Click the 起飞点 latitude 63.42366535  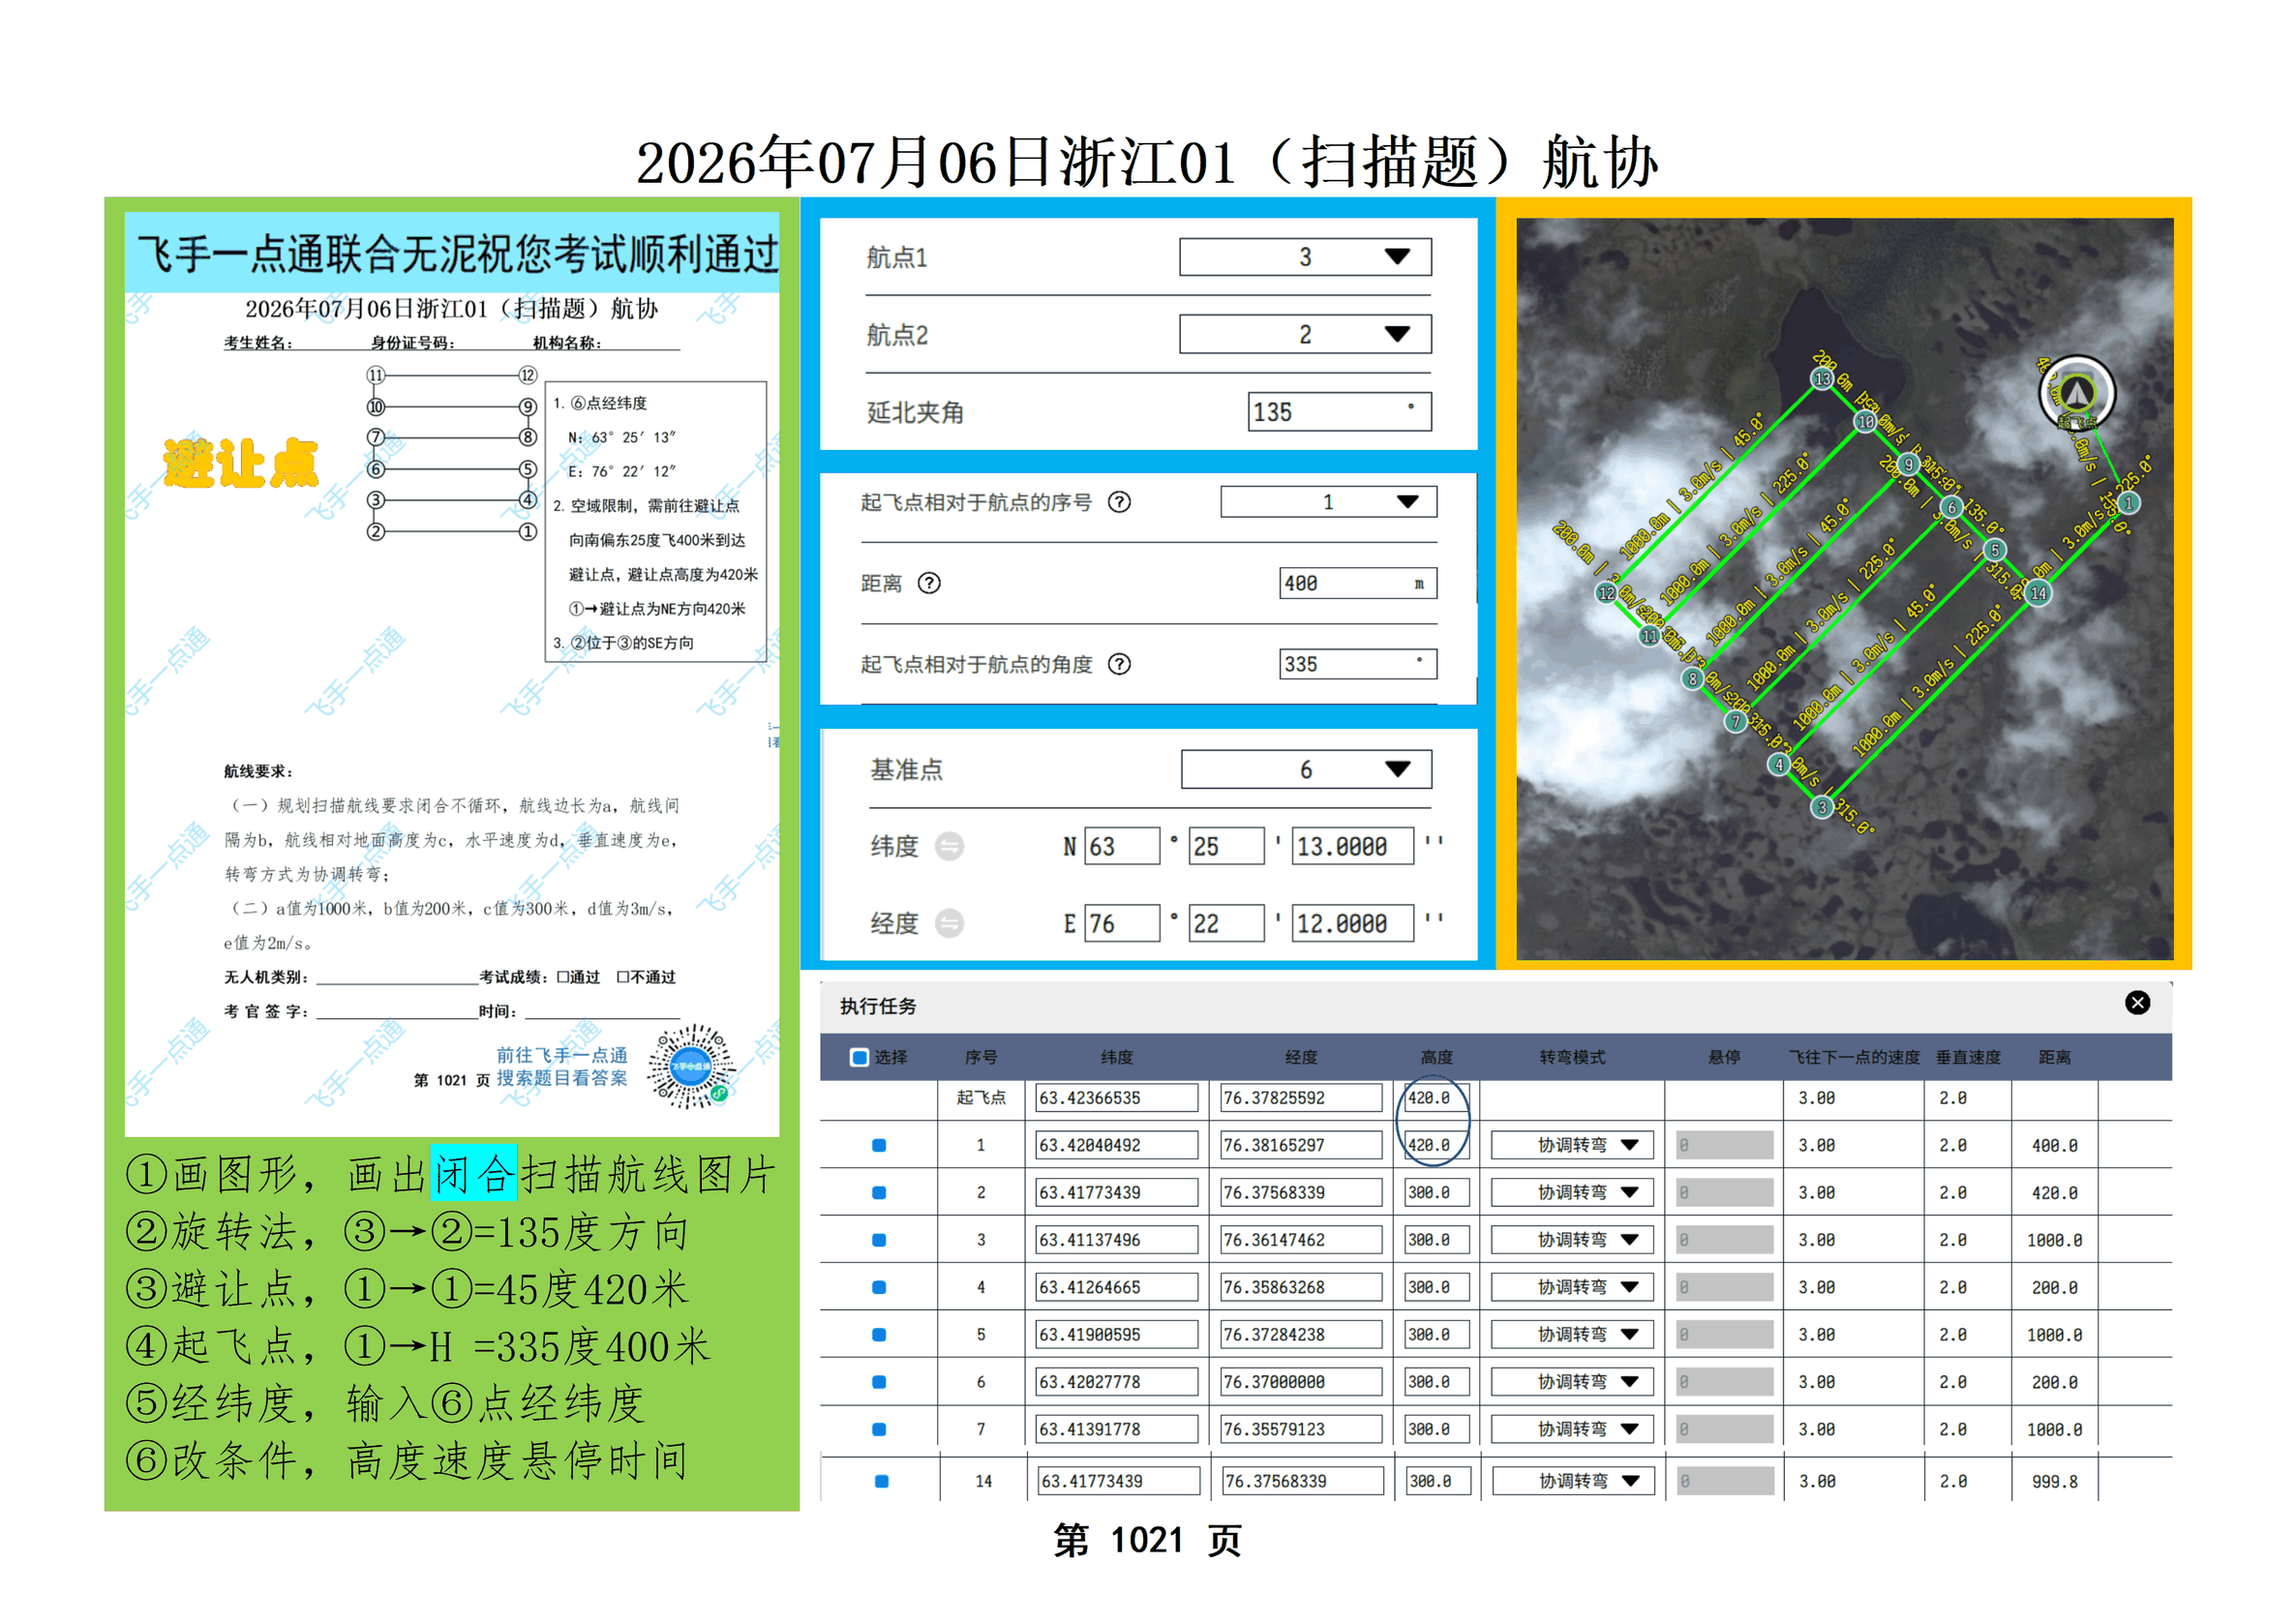click(1117, 1097)
